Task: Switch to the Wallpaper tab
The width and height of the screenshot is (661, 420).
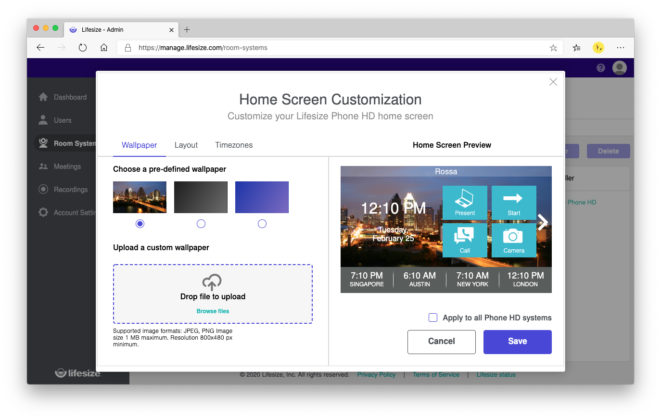Action: (x=139, y=145)
